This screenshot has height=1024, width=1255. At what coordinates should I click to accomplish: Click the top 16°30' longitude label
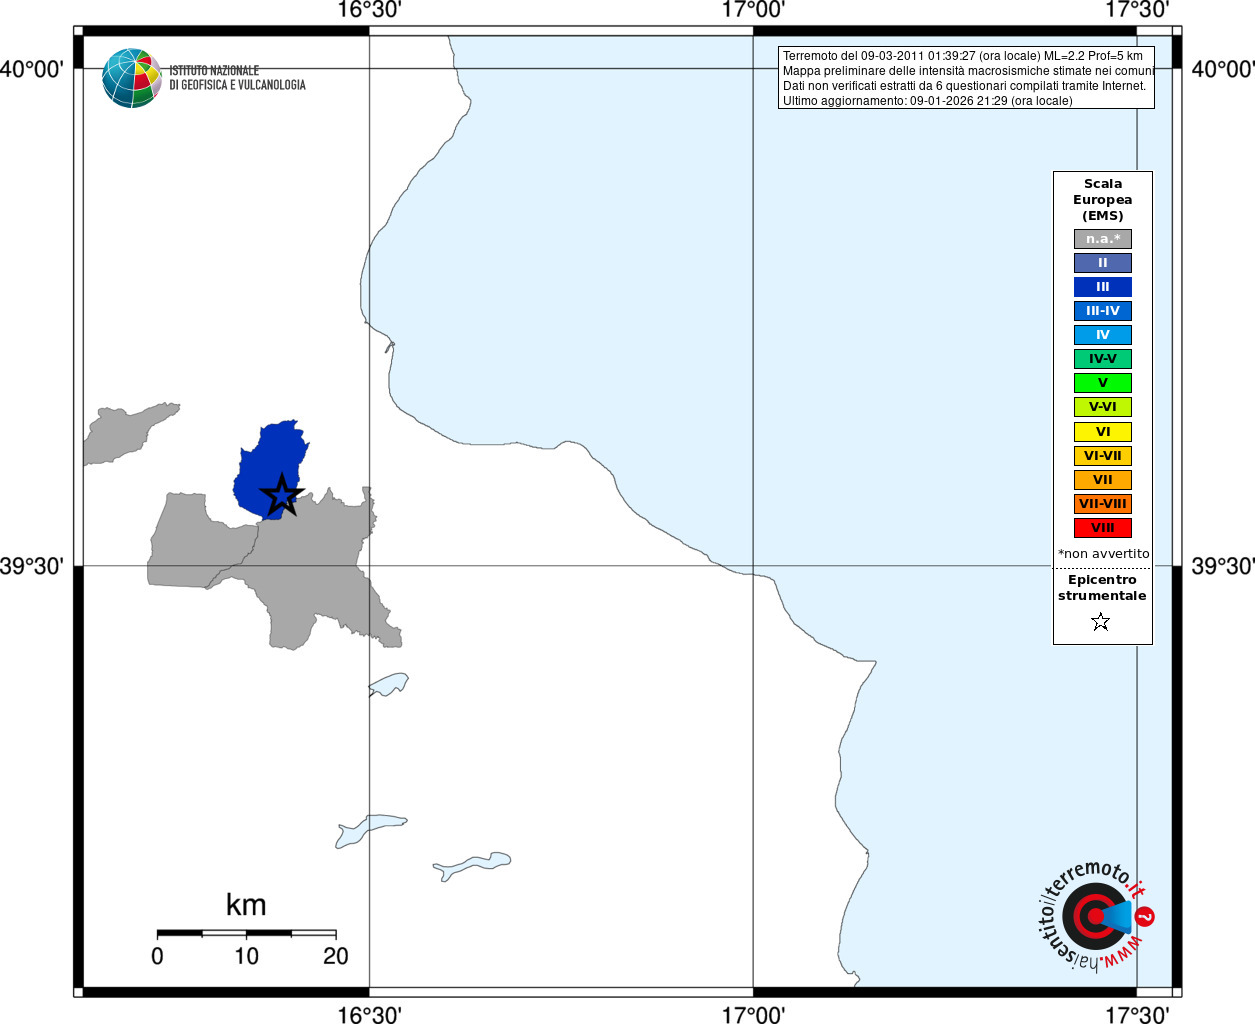pyautogui.click(x=370, y=10)
